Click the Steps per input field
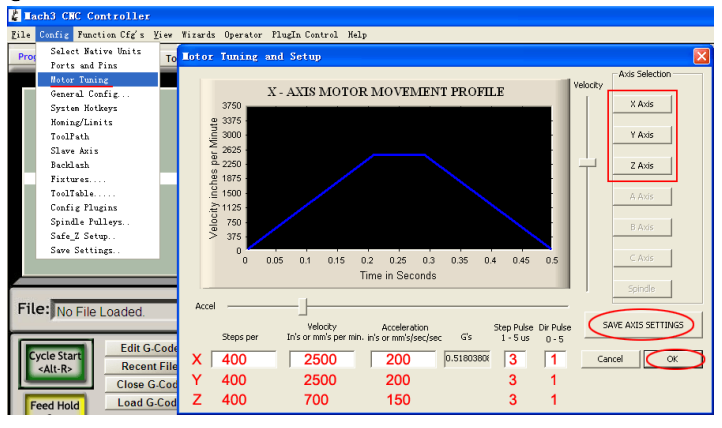The height and width of the screenshot is (428, 722). [244, 359]
